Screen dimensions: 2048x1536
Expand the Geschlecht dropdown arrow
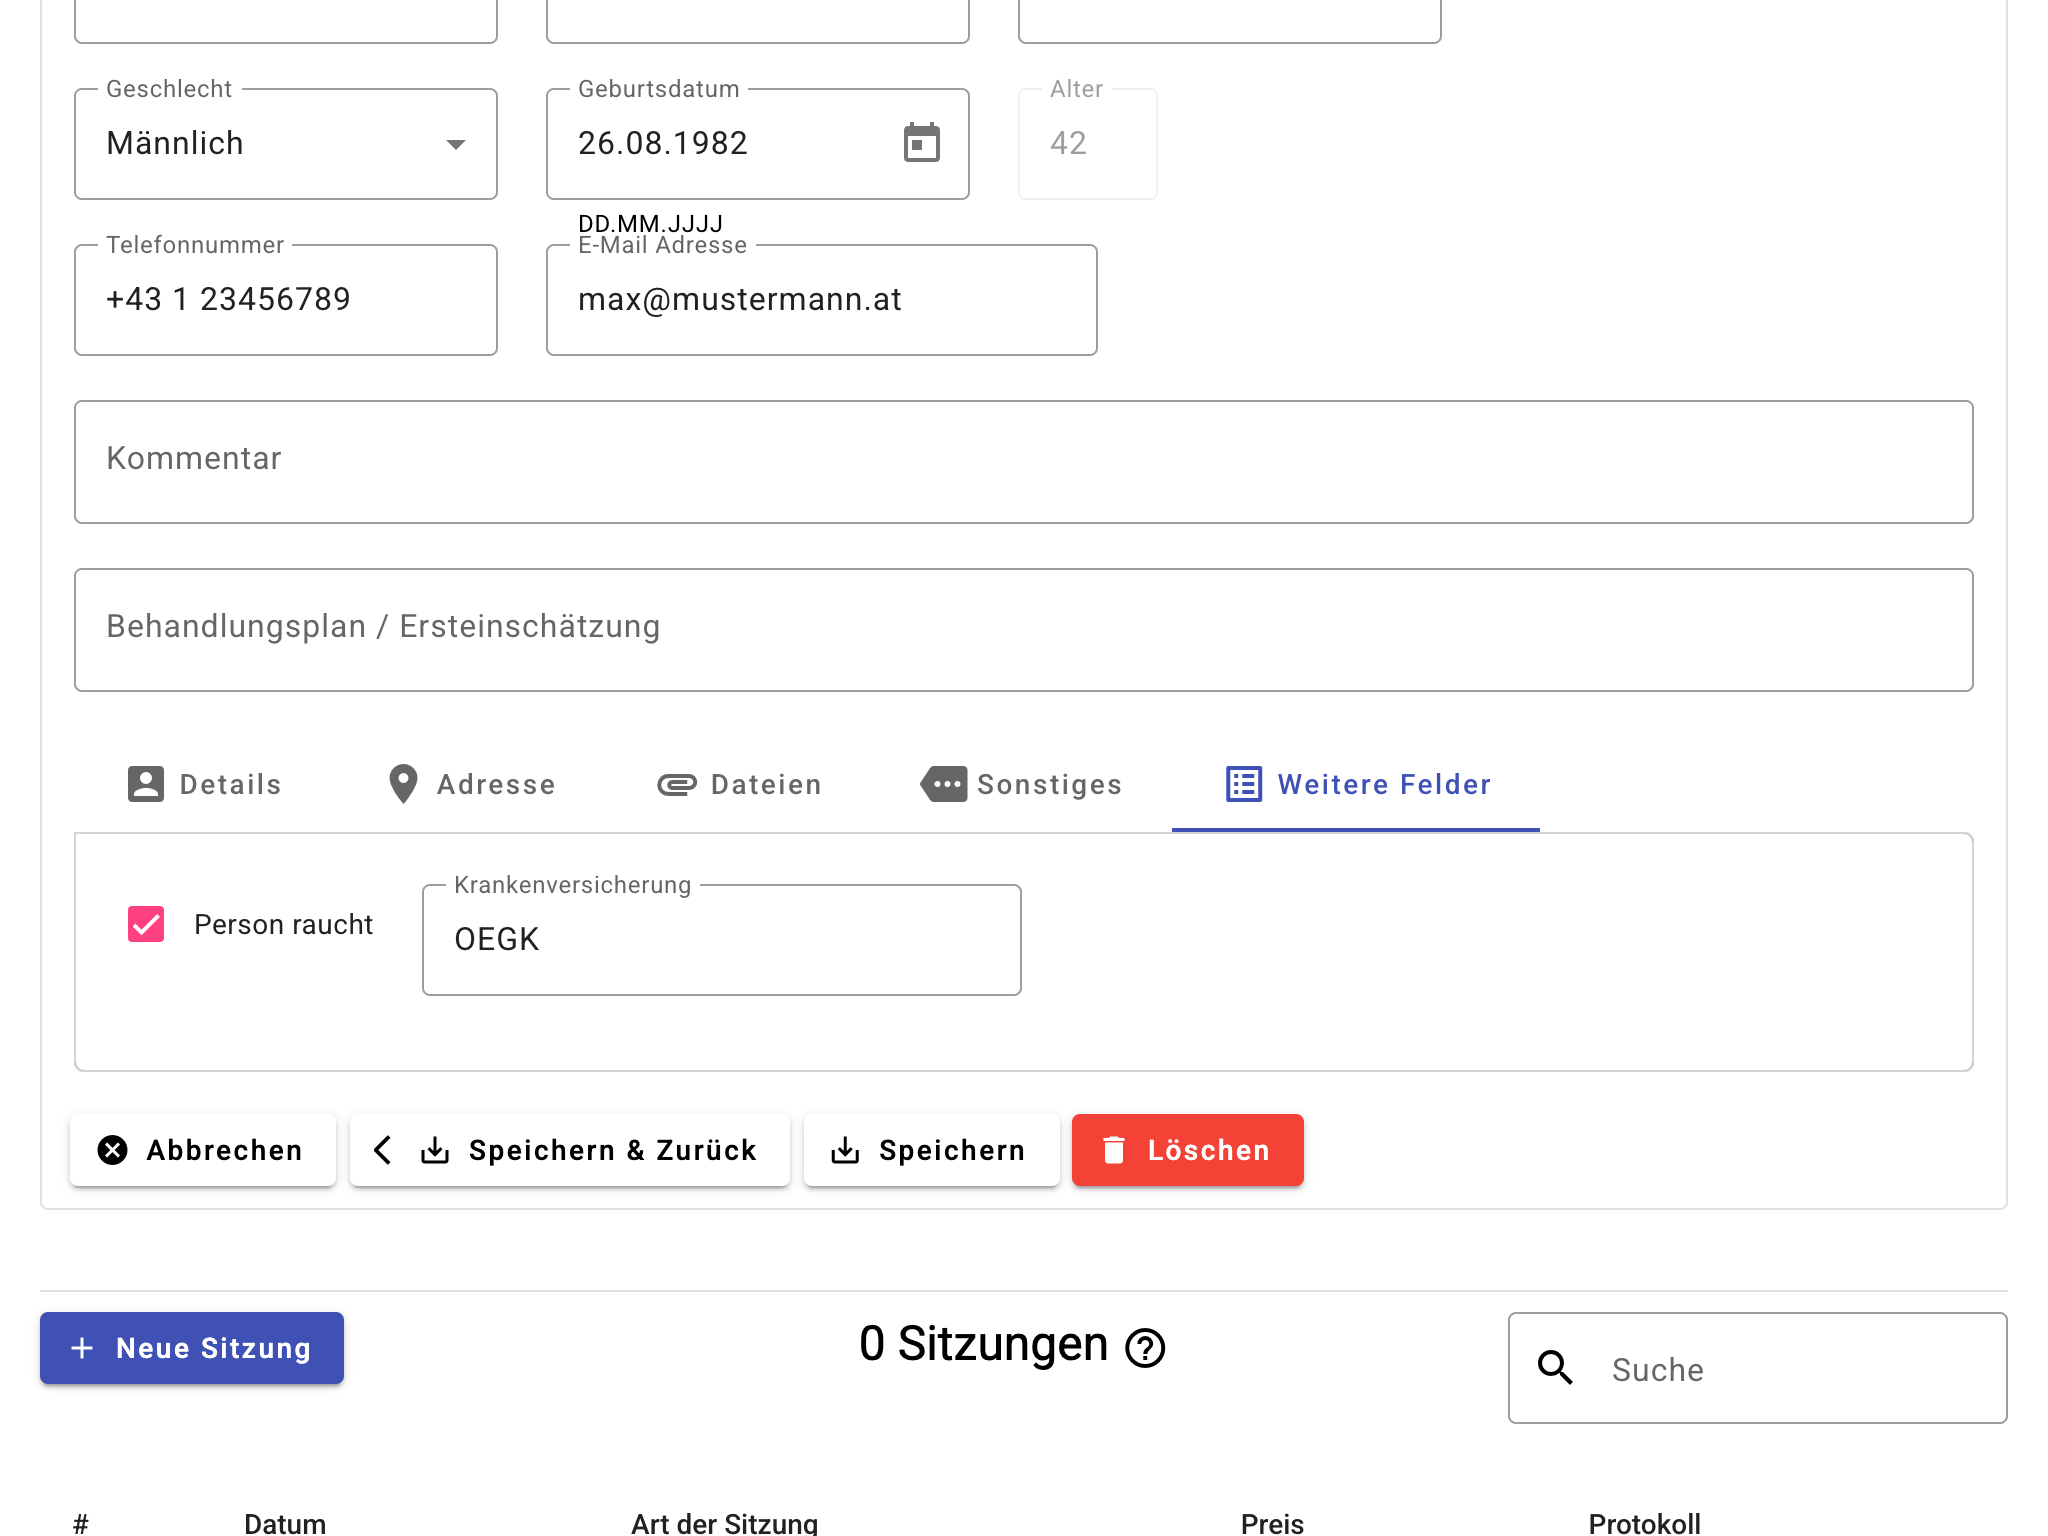click(x=456, y=144)
